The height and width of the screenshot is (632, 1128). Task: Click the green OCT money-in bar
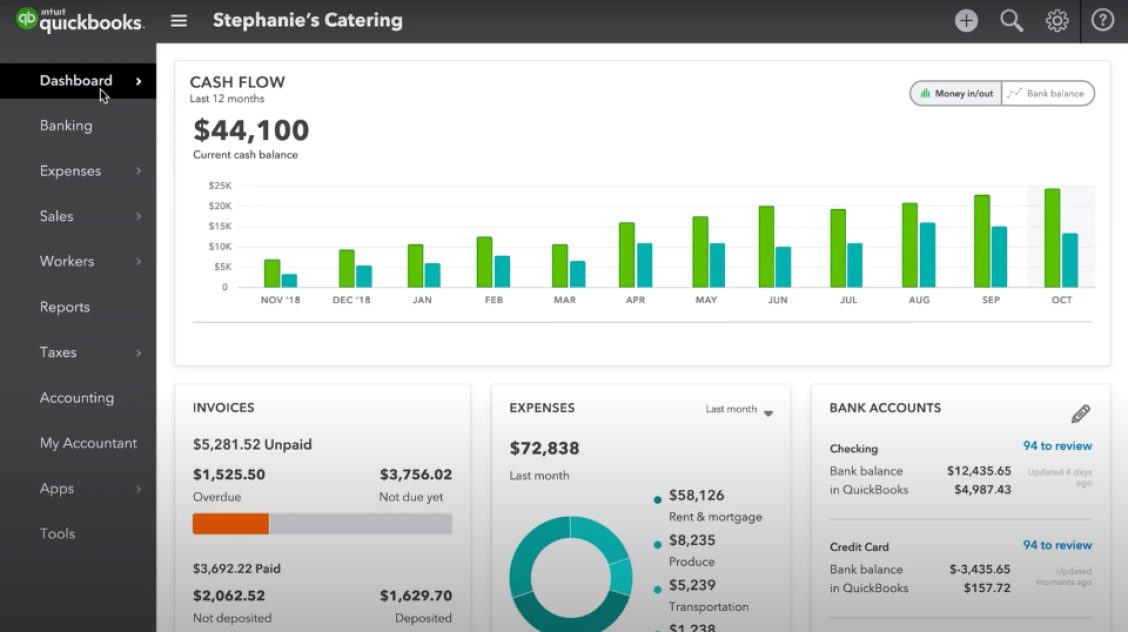point(1052,238)
